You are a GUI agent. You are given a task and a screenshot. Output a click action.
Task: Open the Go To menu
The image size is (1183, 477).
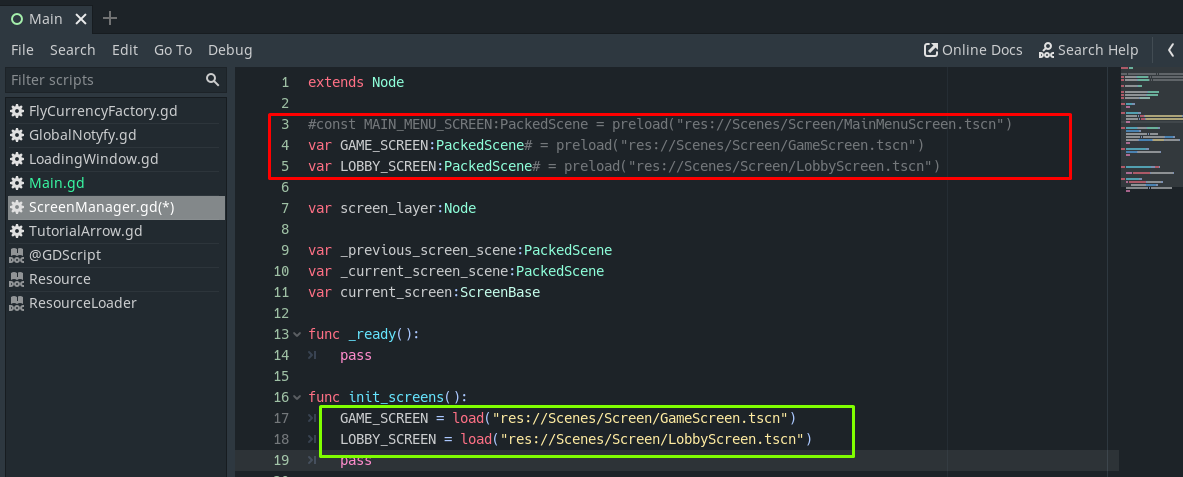[173, 50]
